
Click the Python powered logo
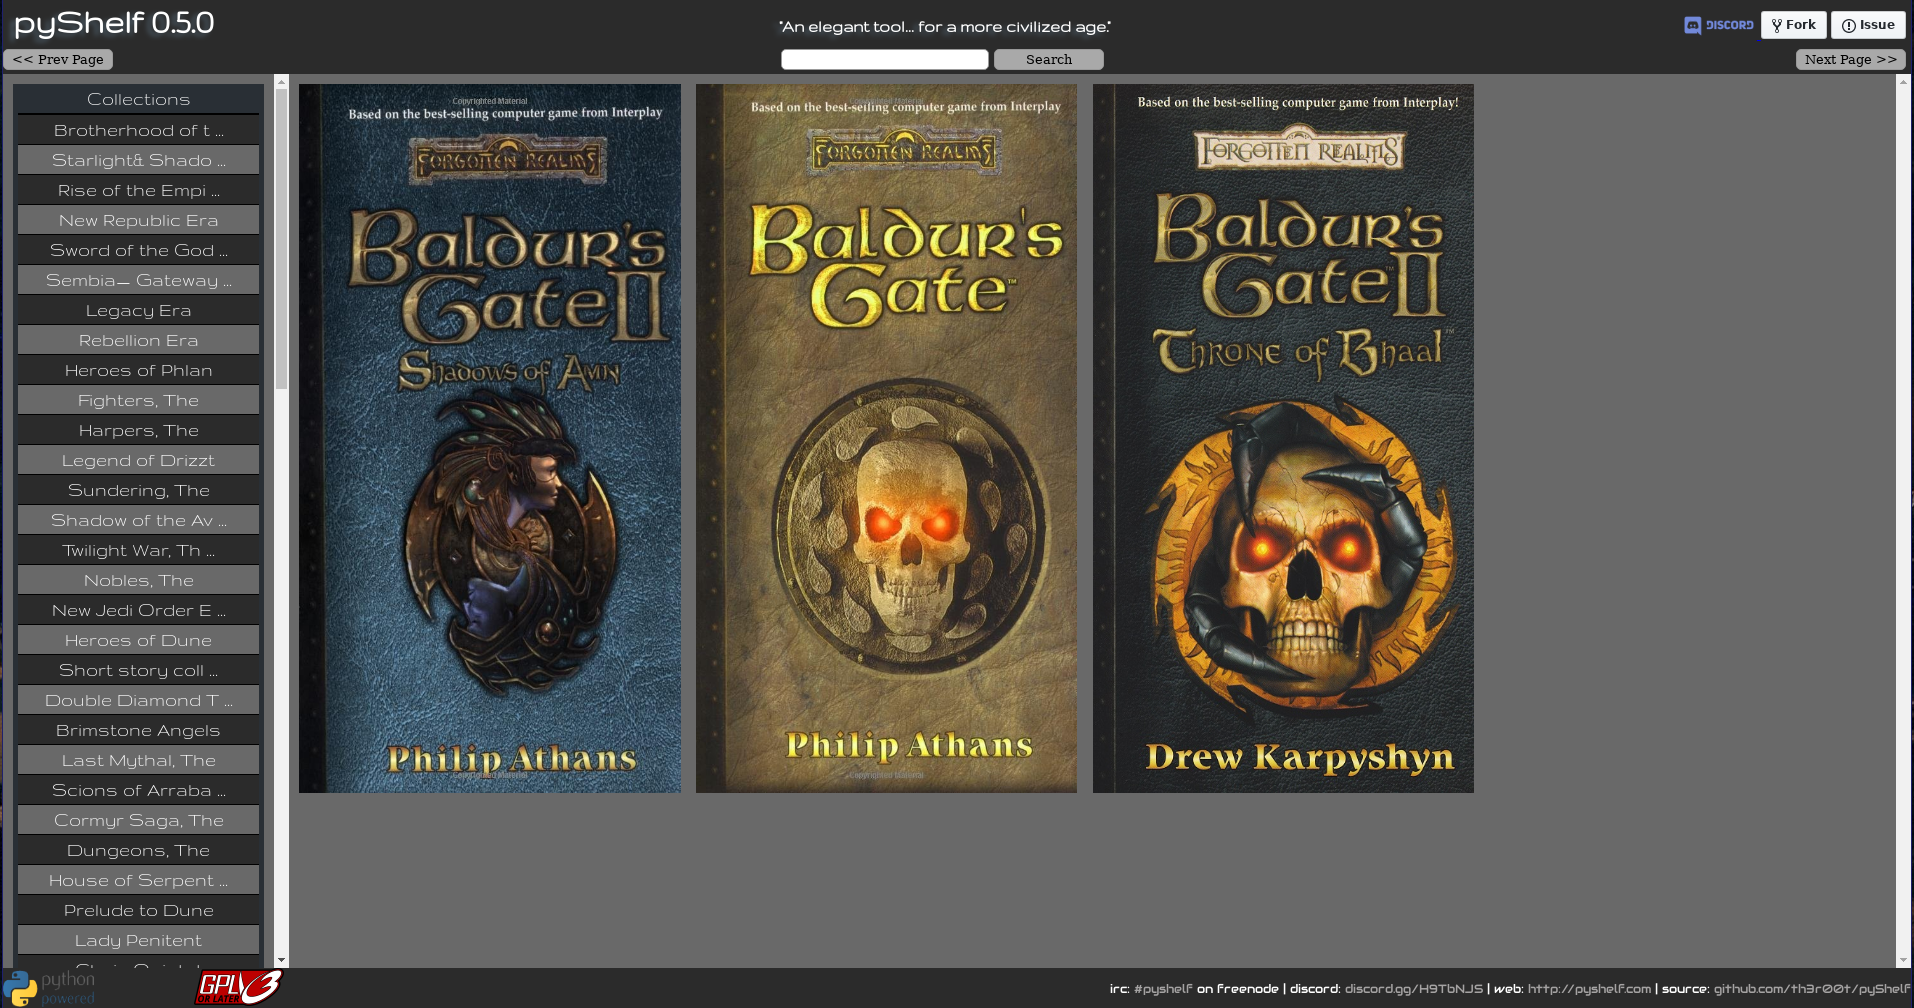pyautogui.click(x=50, y=987)
